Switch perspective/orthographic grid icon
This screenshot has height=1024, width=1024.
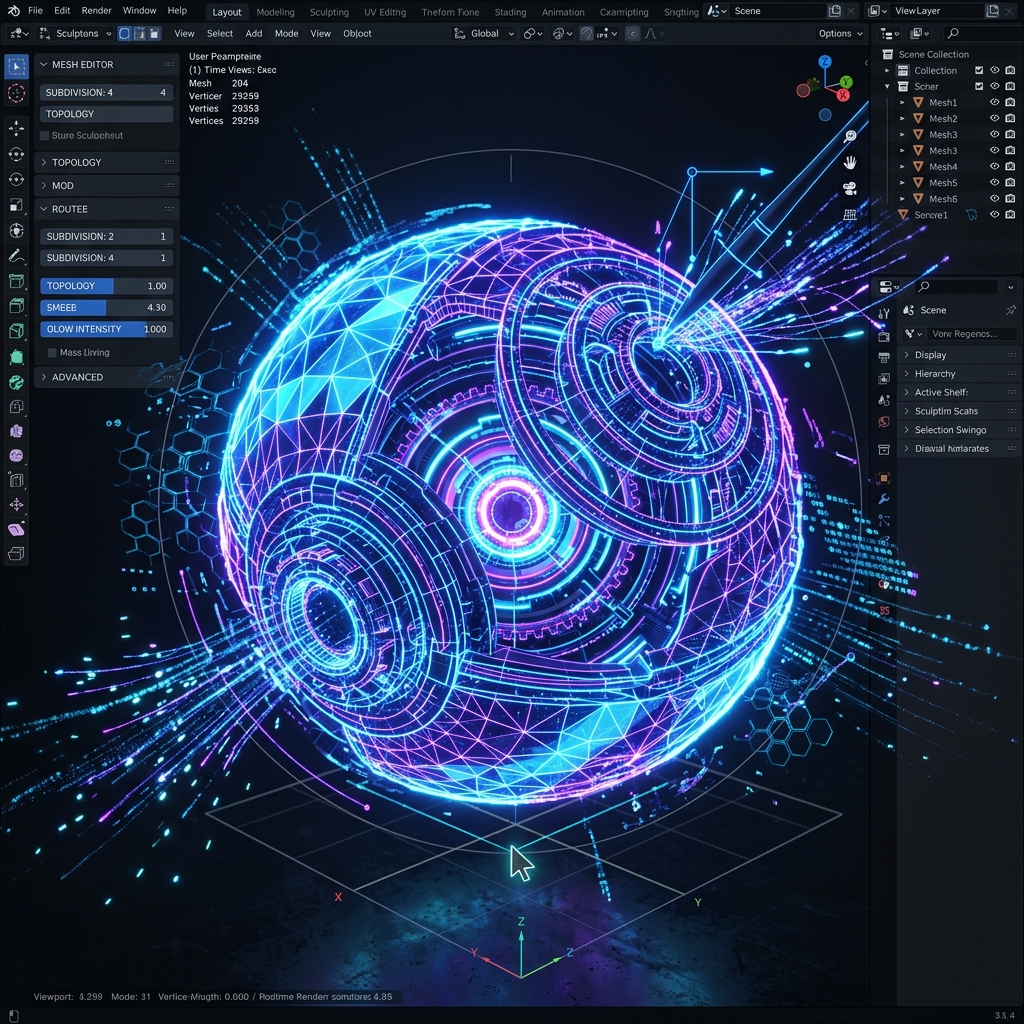pos(850,215)
